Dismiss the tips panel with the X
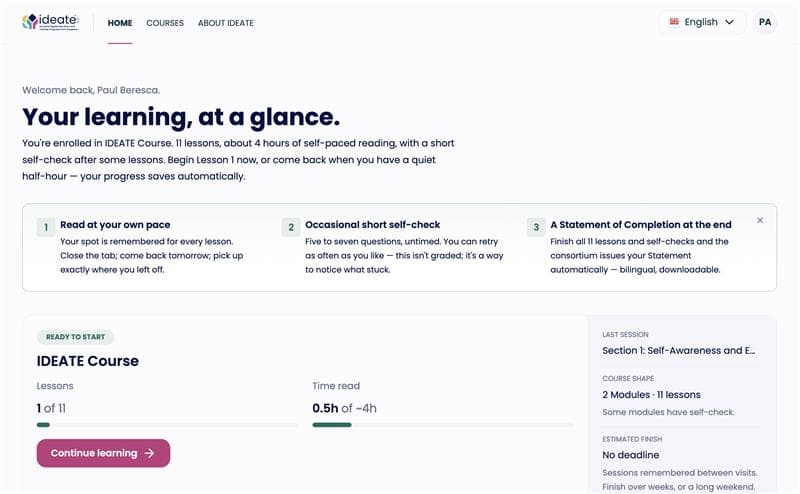The width and height of the screenshot is (800, 494). coord(760,220)
